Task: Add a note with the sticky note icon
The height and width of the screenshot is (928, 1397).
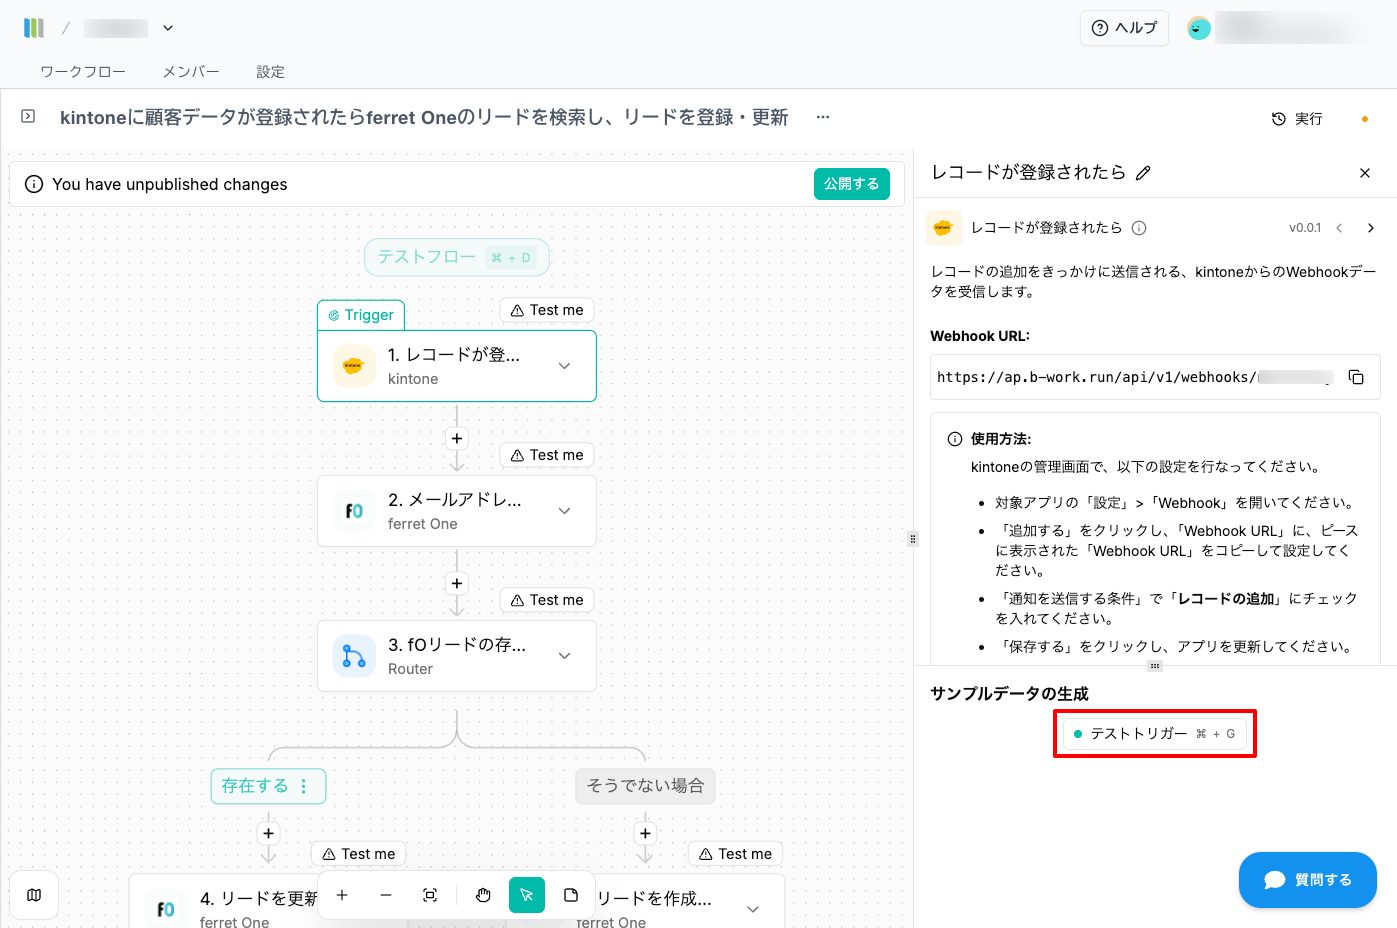Action: (x=571, y=895)
